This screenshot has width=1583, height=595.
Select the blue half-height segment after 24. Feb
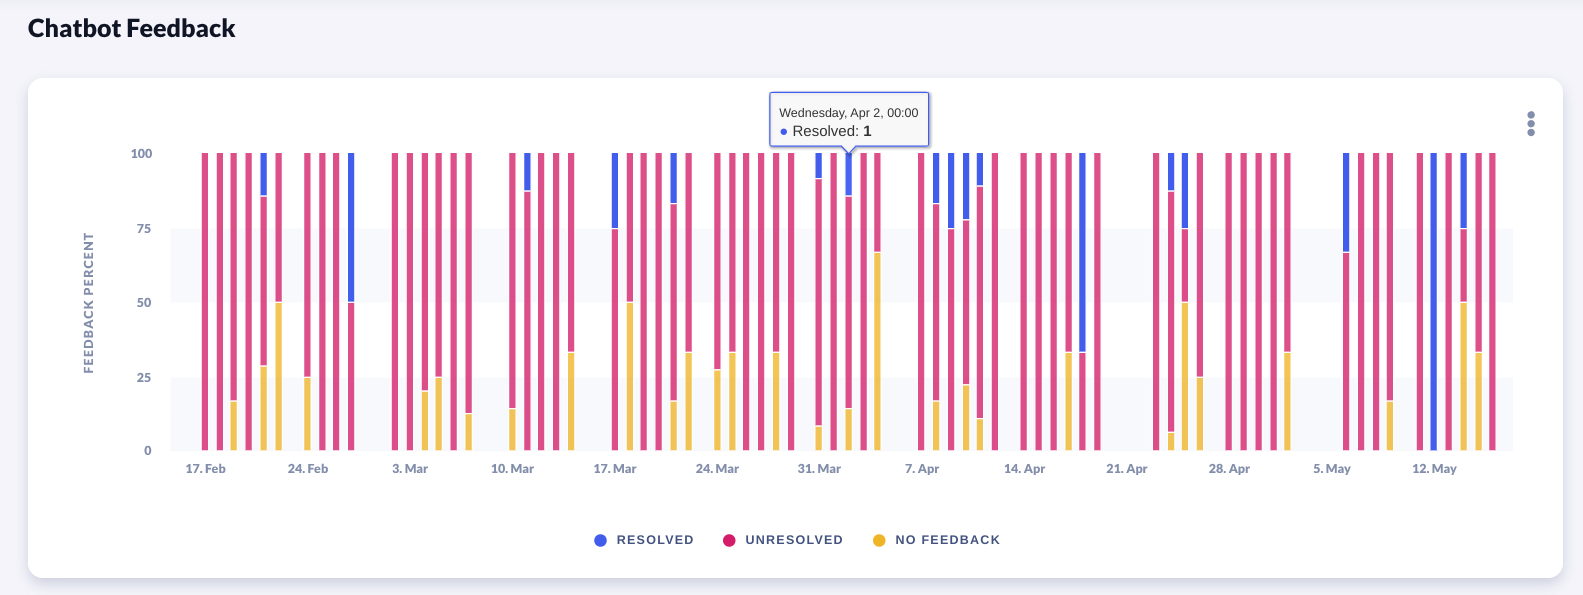351,227
